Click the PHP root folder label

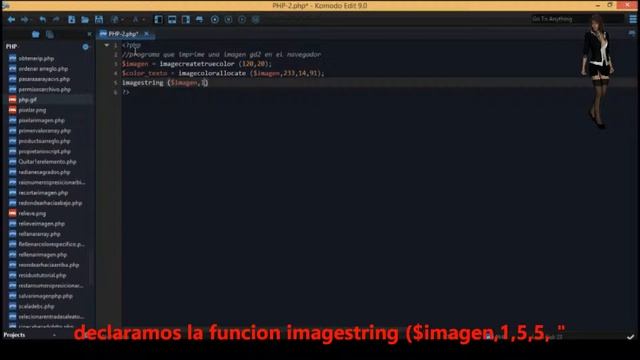(11, 47)
